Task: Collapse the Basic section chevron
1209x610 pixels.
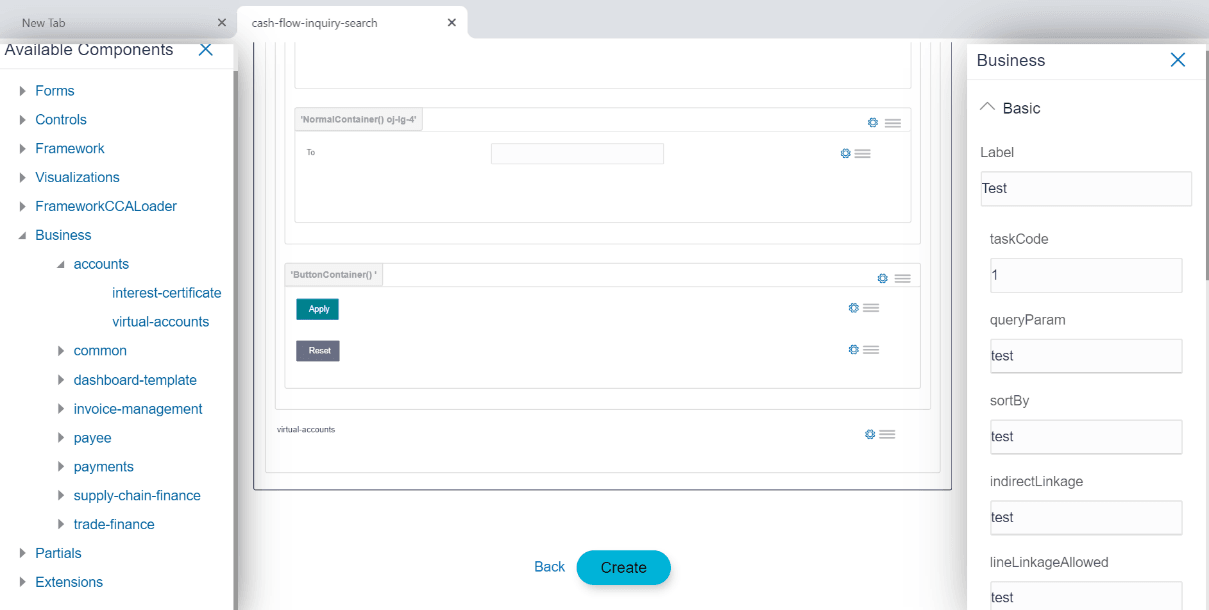Action: point(988,107)
